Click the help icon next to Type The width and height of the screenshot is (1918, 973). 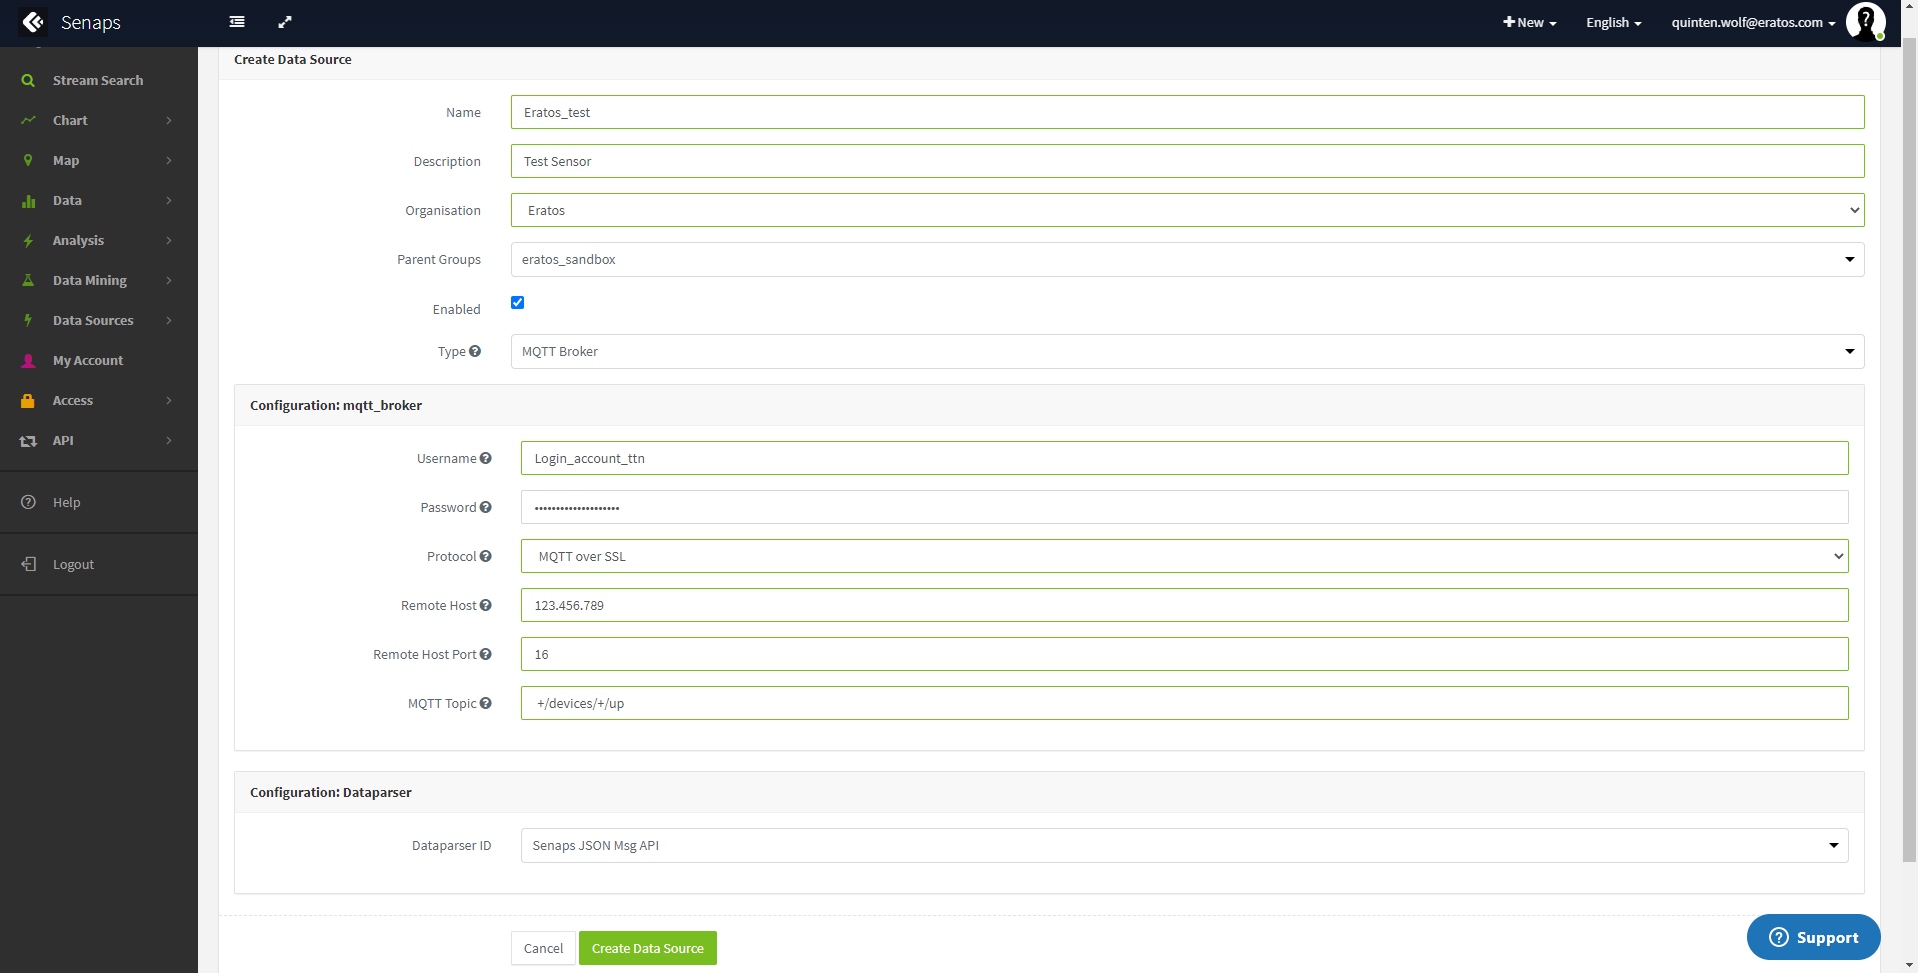click(x=475, y=351)
